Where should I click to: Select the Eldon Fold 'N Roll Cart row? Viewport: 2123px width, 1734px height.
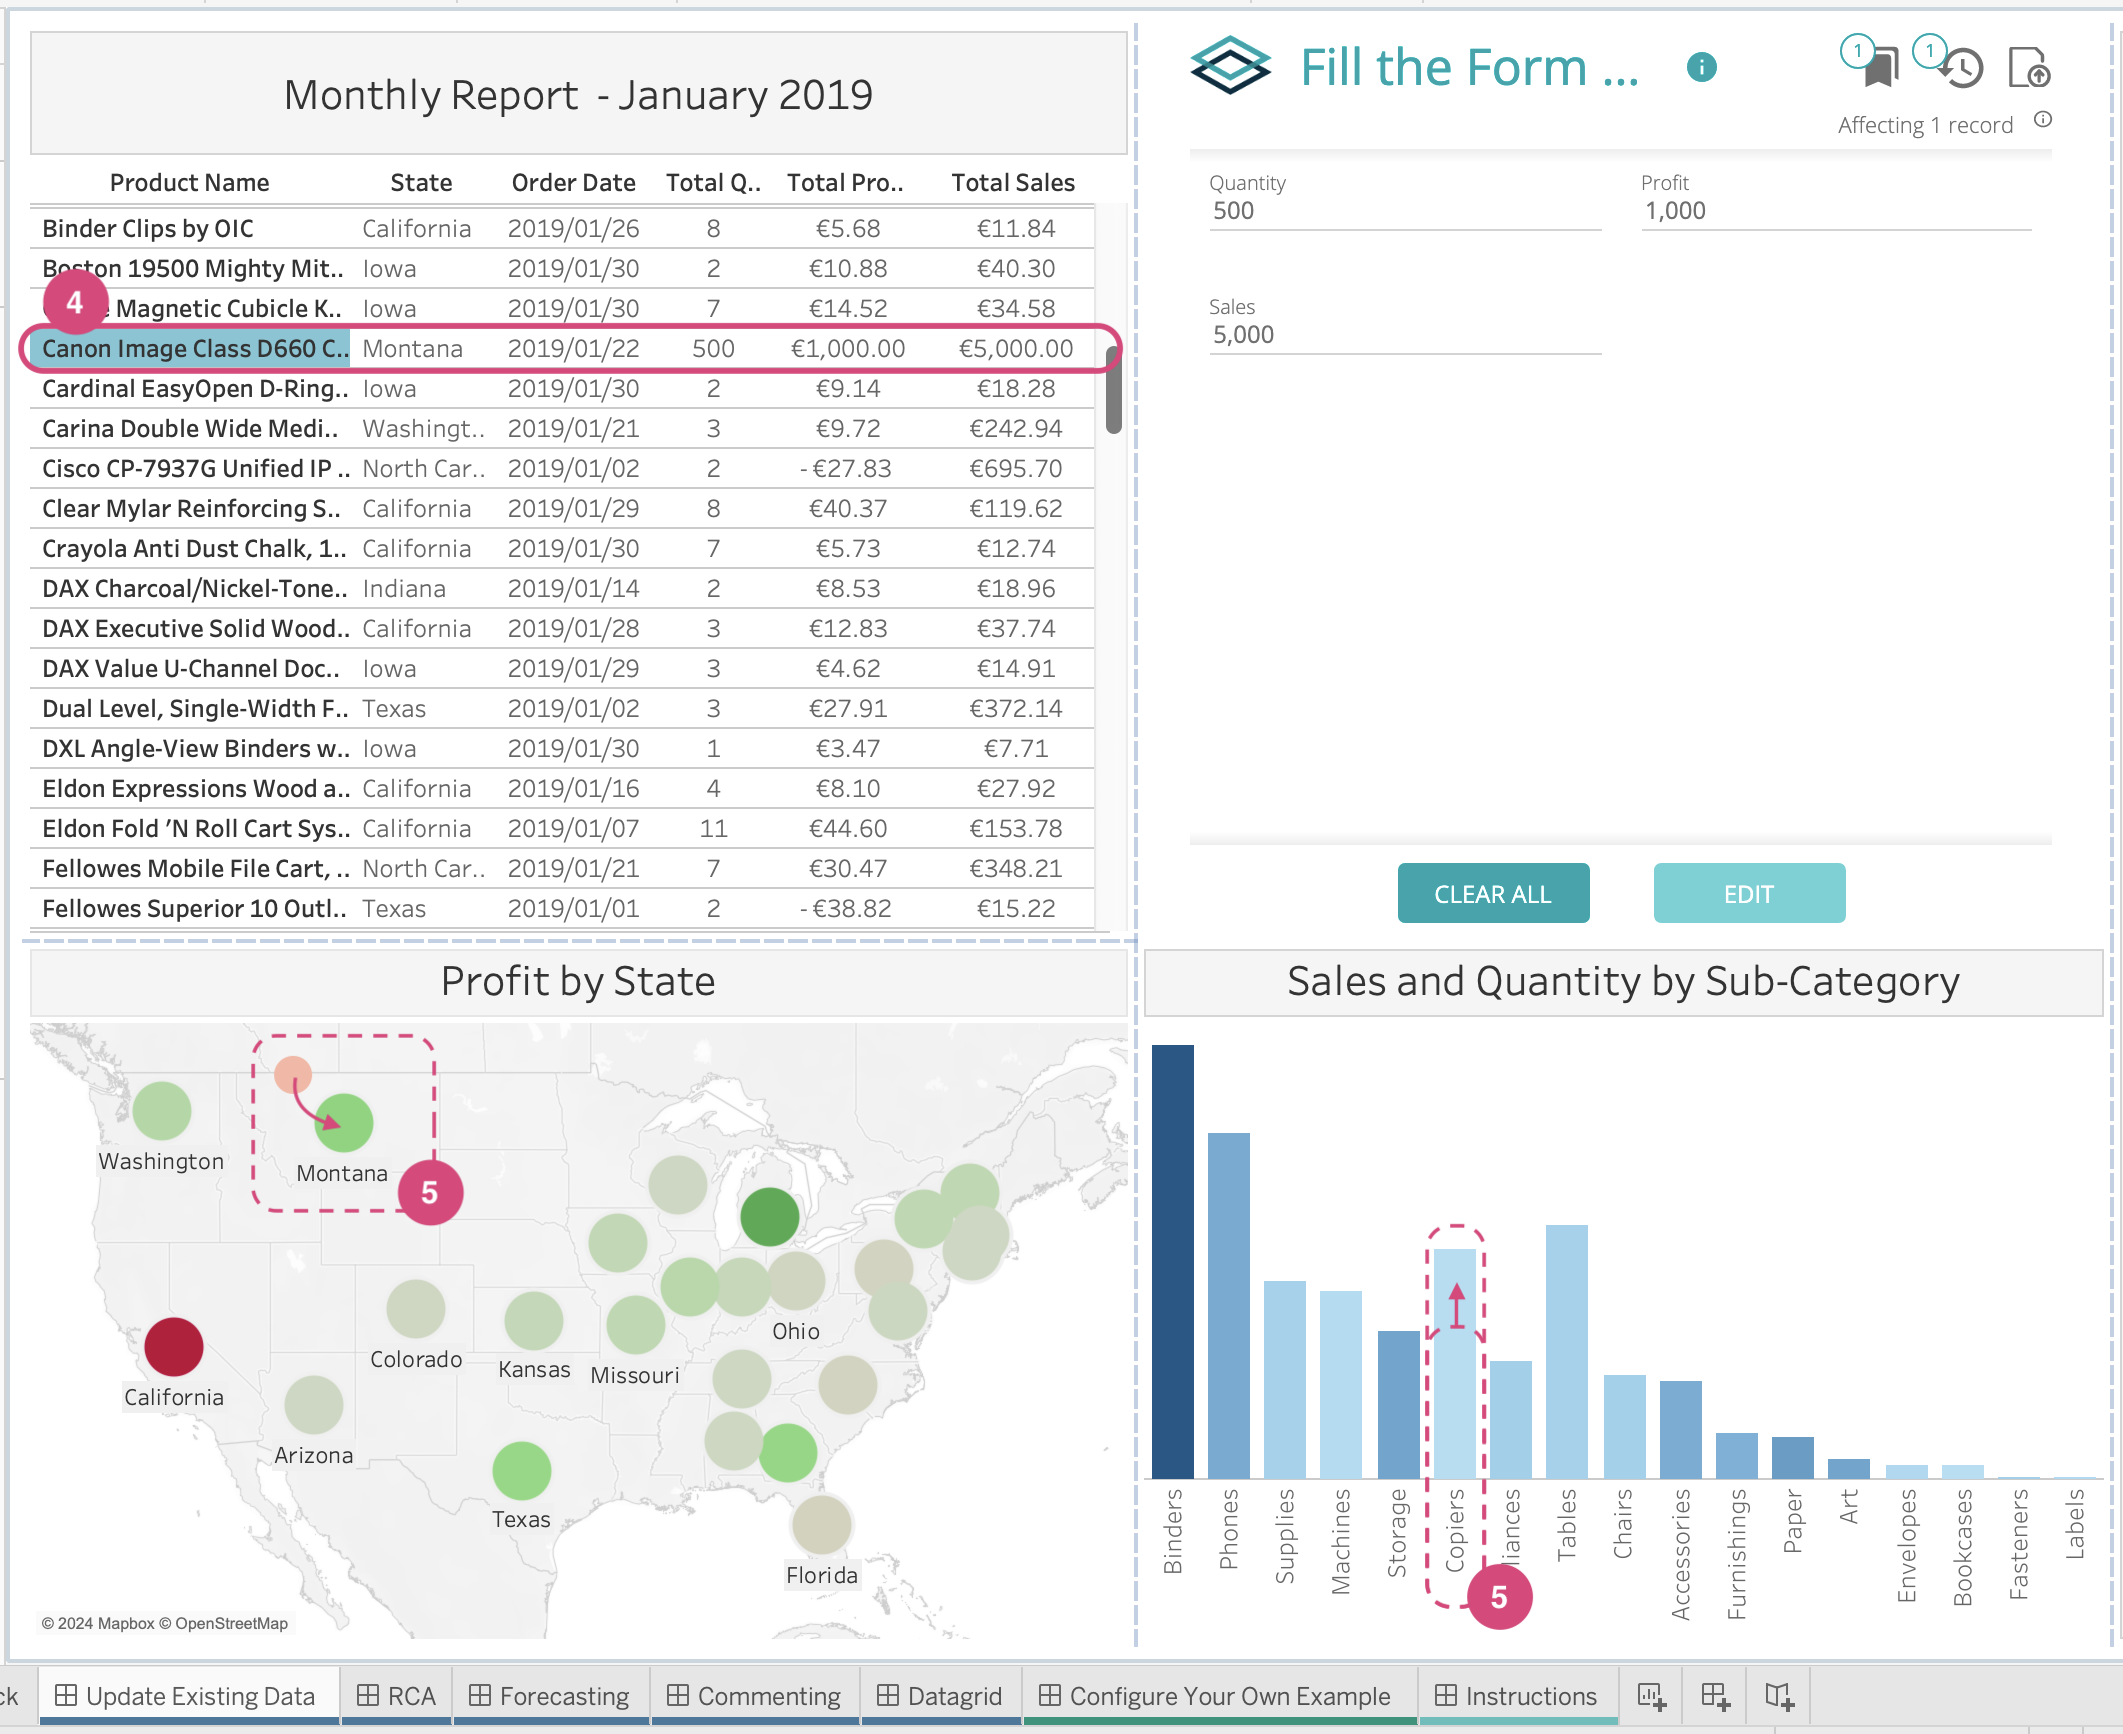point(562,829)
